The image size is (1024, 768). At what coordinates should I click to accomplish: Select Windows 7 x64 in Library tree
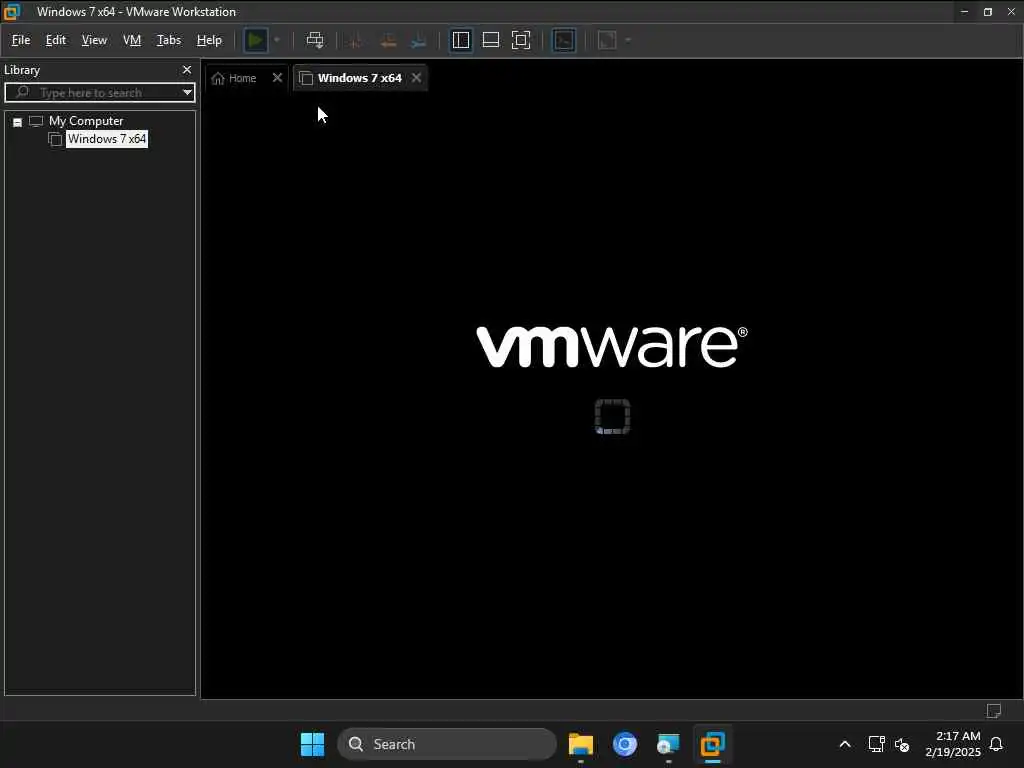pyautogui.click(x=107, y=139)
